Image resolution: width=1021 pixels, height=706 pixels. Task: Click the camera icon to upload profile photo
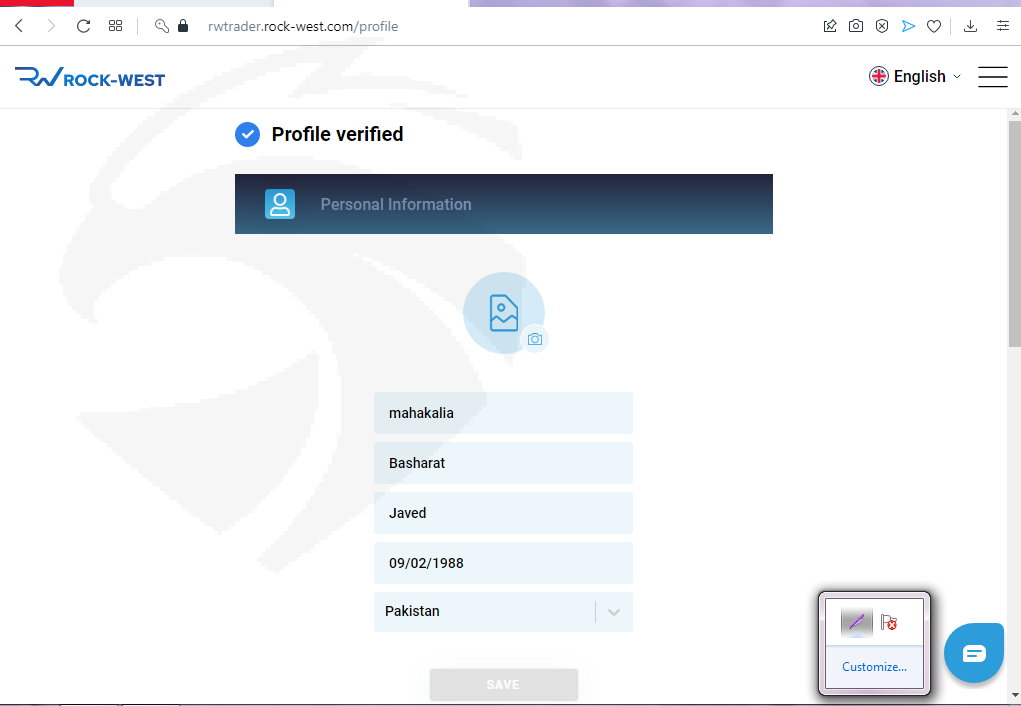(x=535, y=340)
